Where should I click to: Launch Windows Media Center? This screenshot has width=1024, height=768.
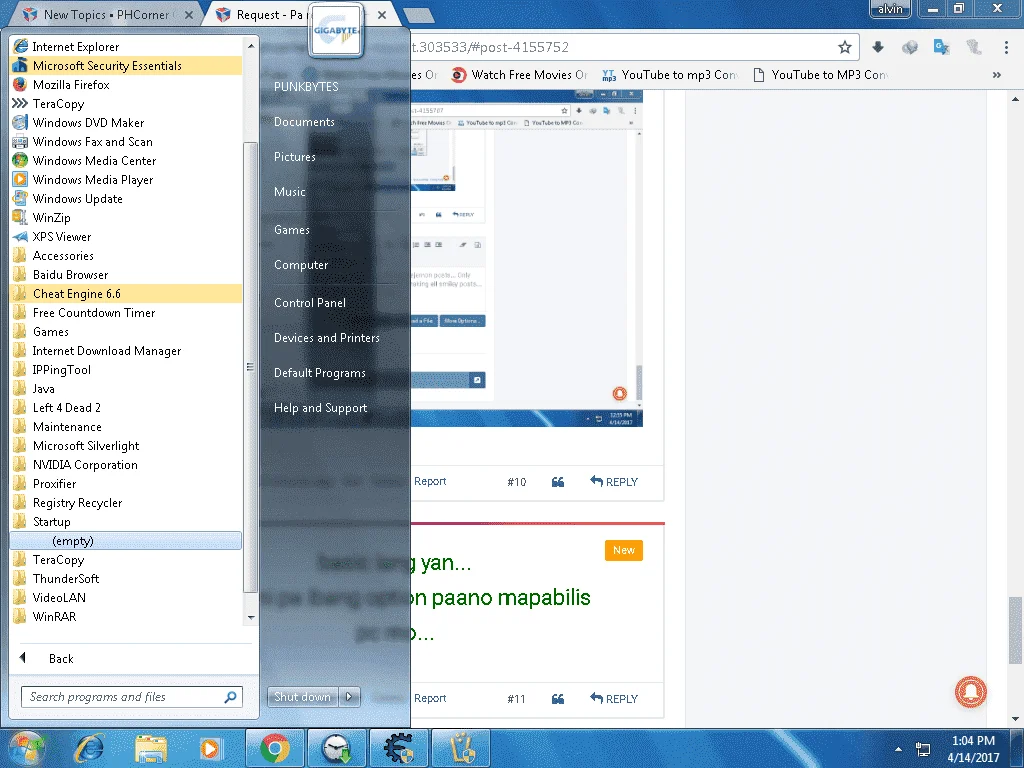(126, 160)
